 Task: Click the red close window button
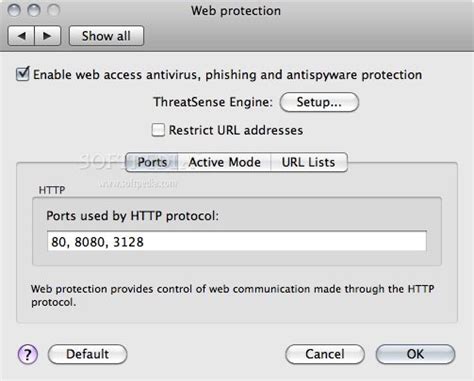(x=14, y=10)
